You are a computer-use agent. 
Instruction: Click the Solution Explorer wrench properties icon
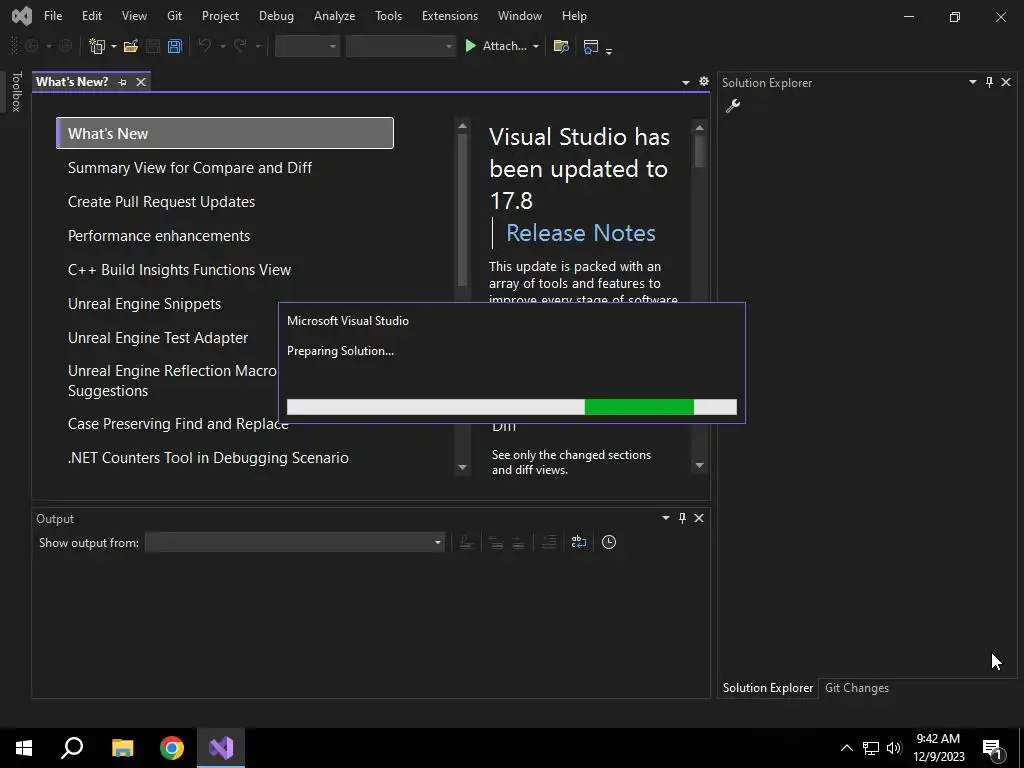coord(733,106)
